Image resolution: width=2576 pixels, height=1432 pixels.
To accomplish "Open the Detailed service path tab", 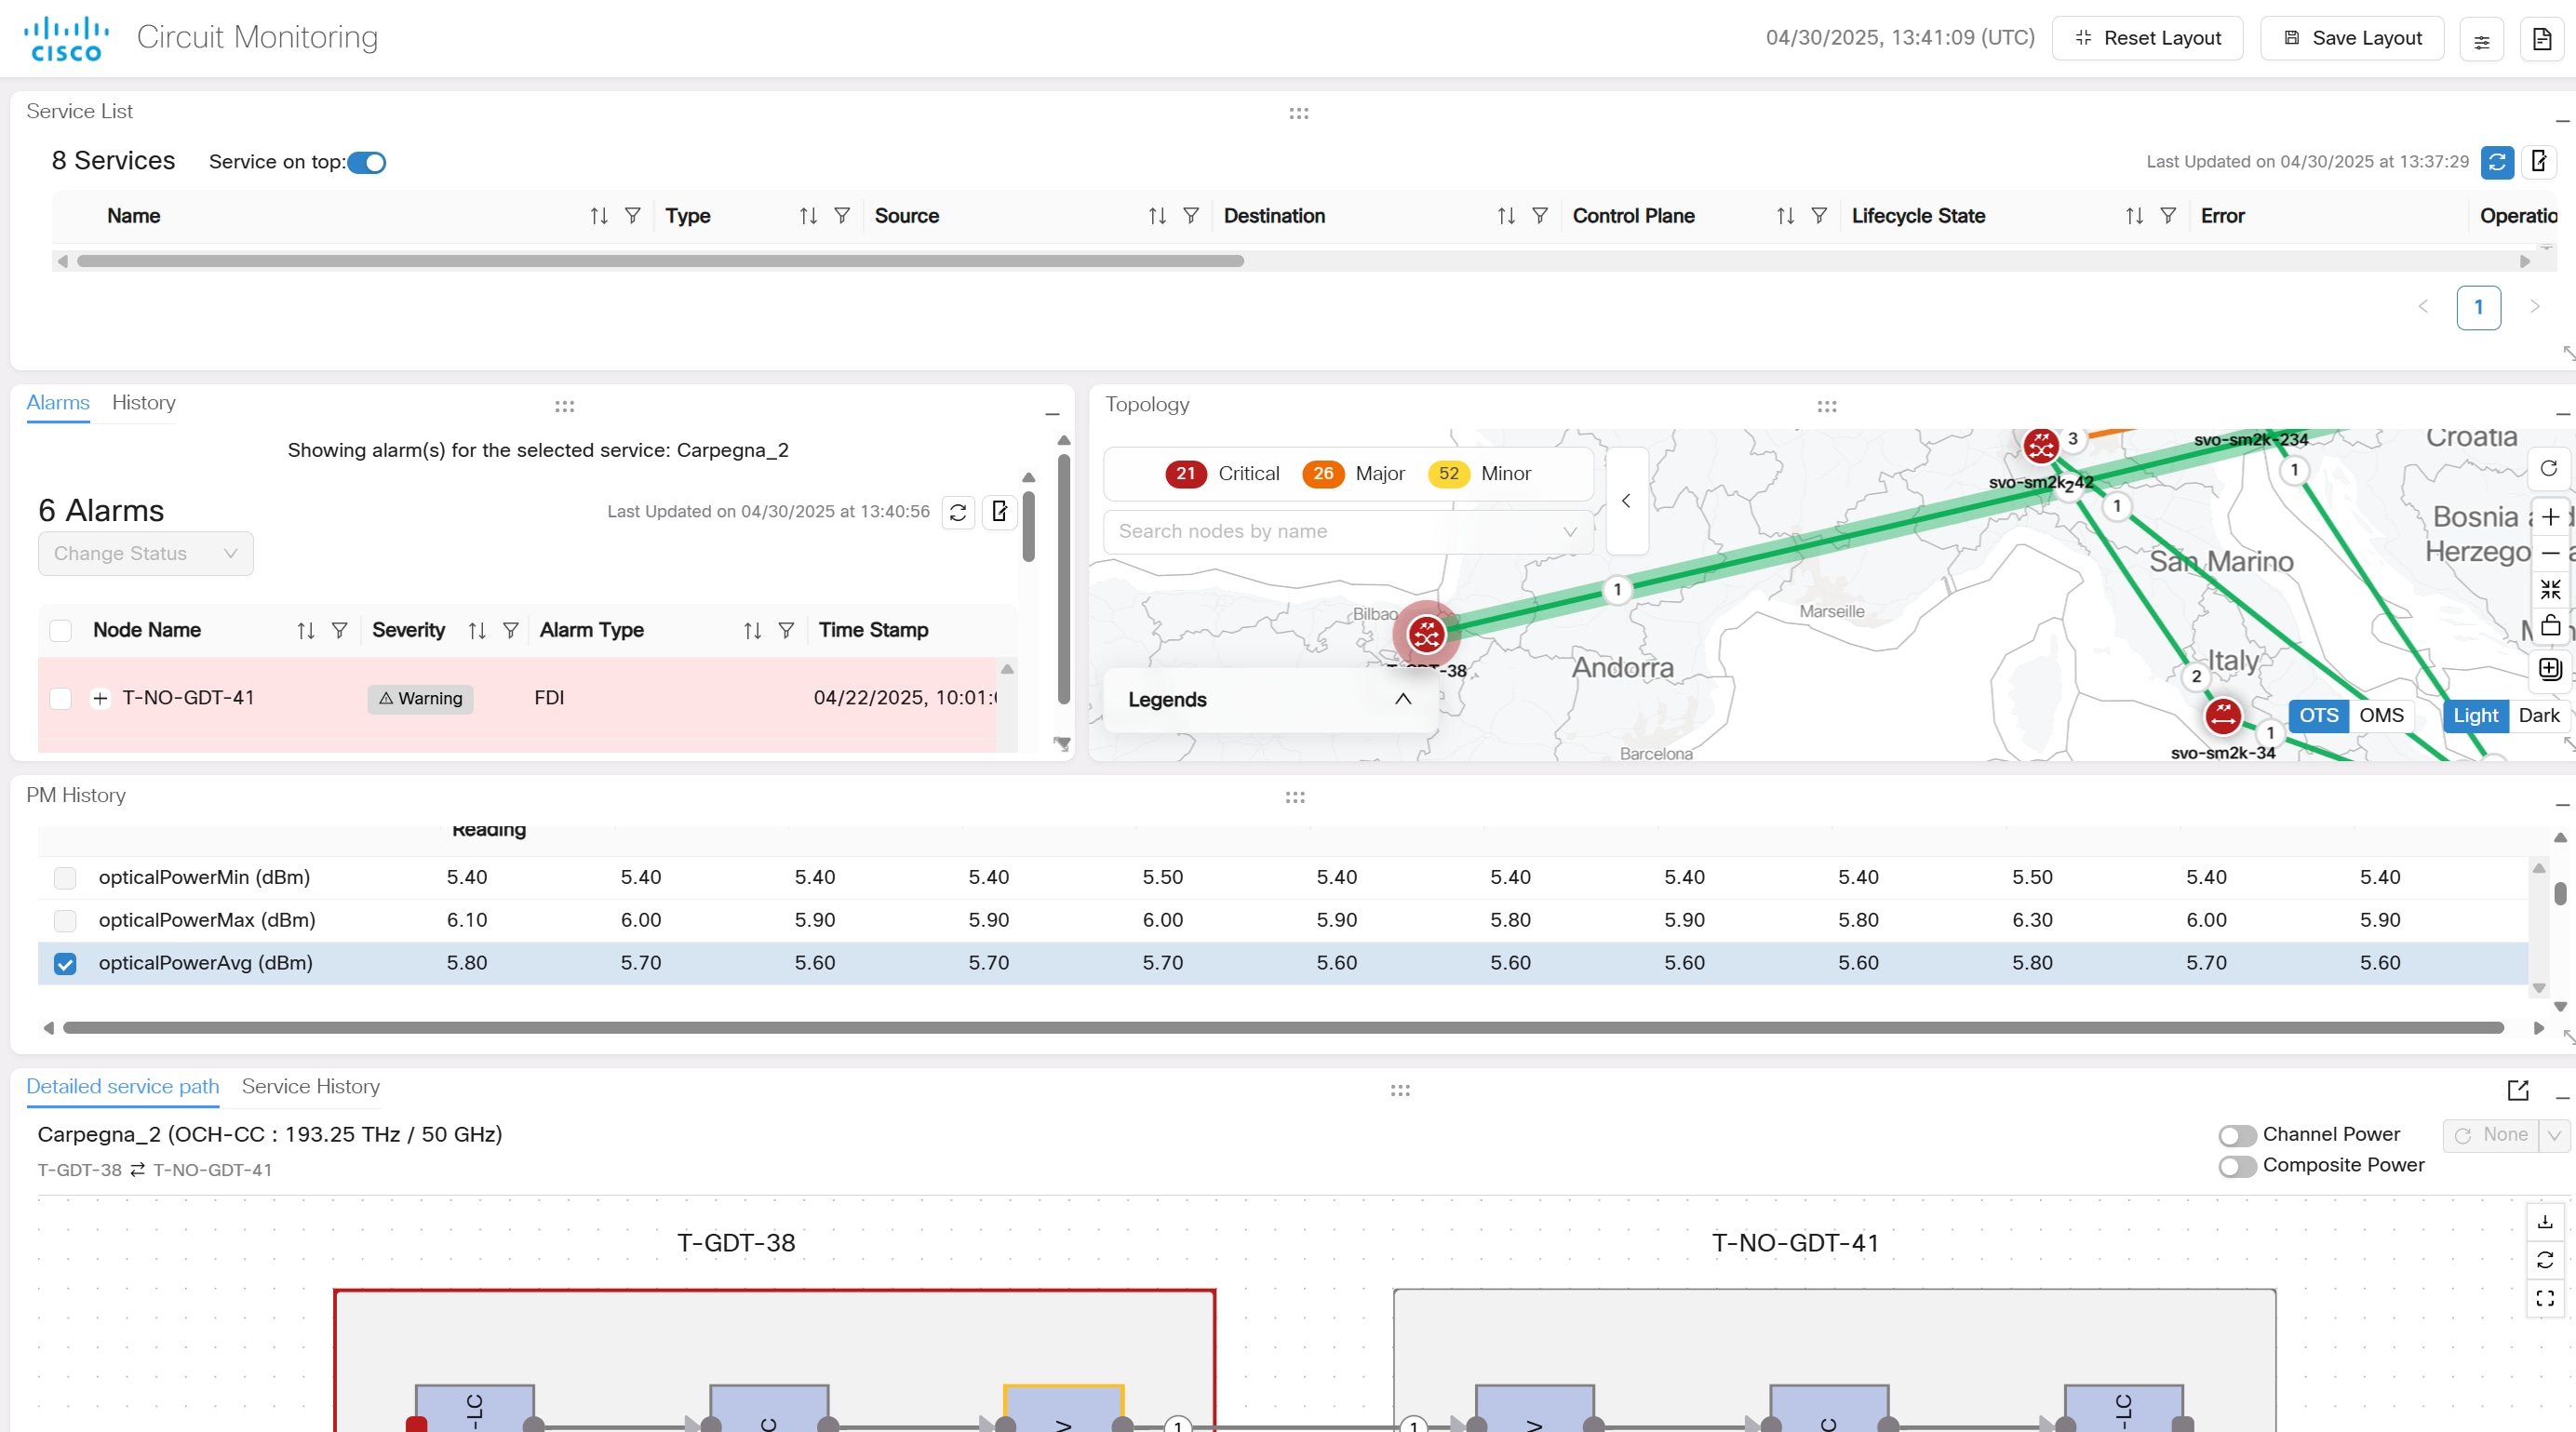I will point(123,1087).
